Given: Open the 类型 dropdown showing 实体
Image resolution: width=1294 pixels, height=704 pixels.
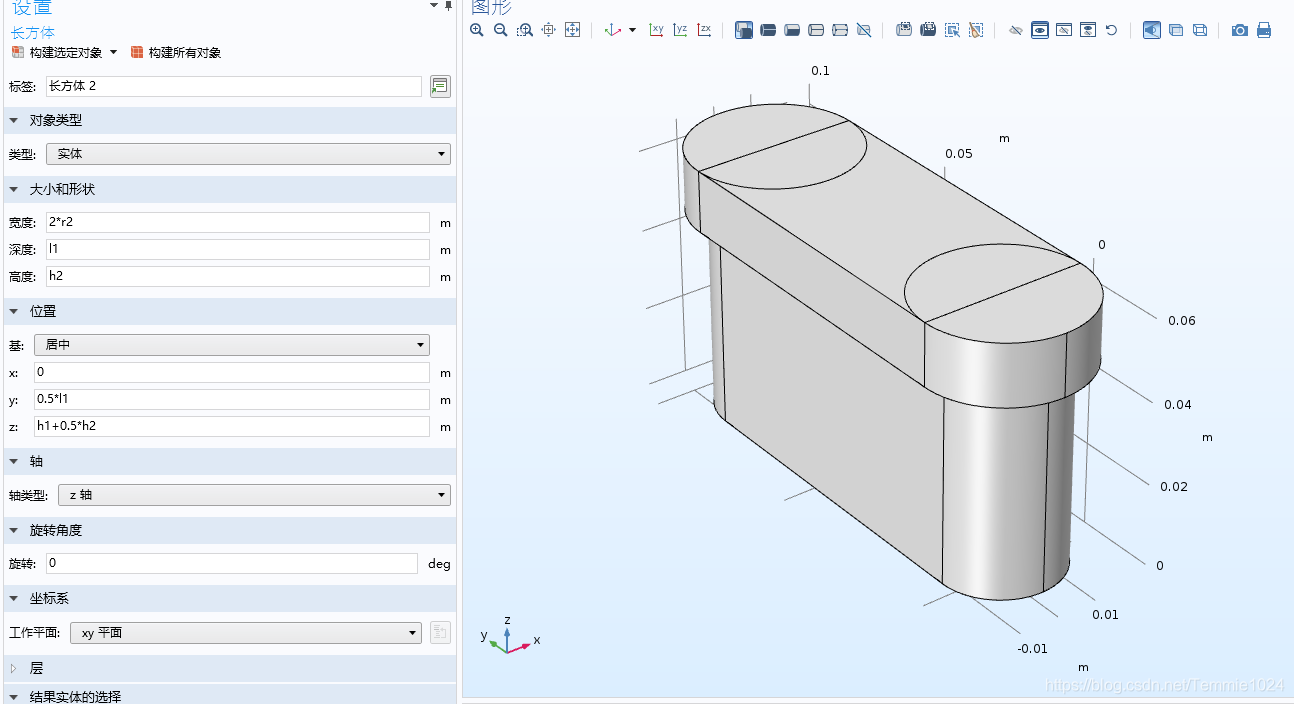Looking at the screenshot, I should [x=248, y=154].
